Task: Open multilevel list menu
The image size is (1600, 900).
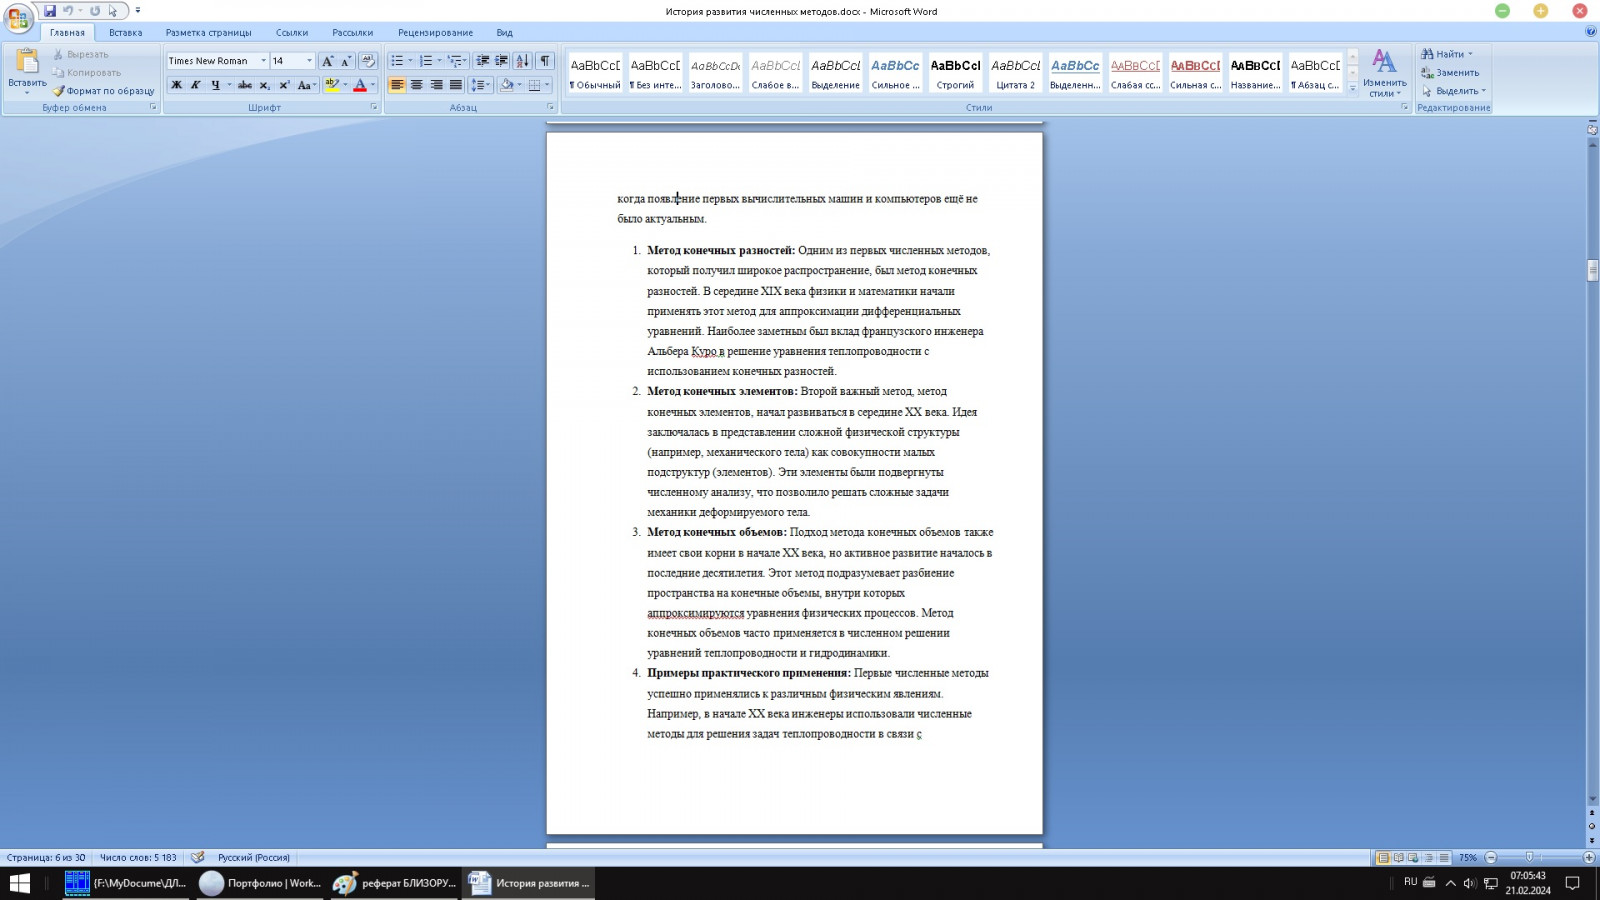Action: click(456, 61)
